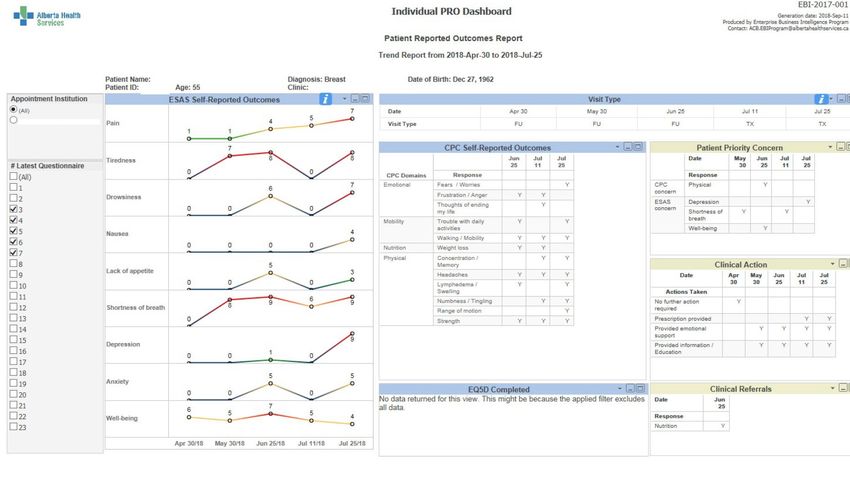The height and width of the screenshot is (494, 850).
Task: Select the unlabeled appointment institution radio button
Action: click(14, 120)
